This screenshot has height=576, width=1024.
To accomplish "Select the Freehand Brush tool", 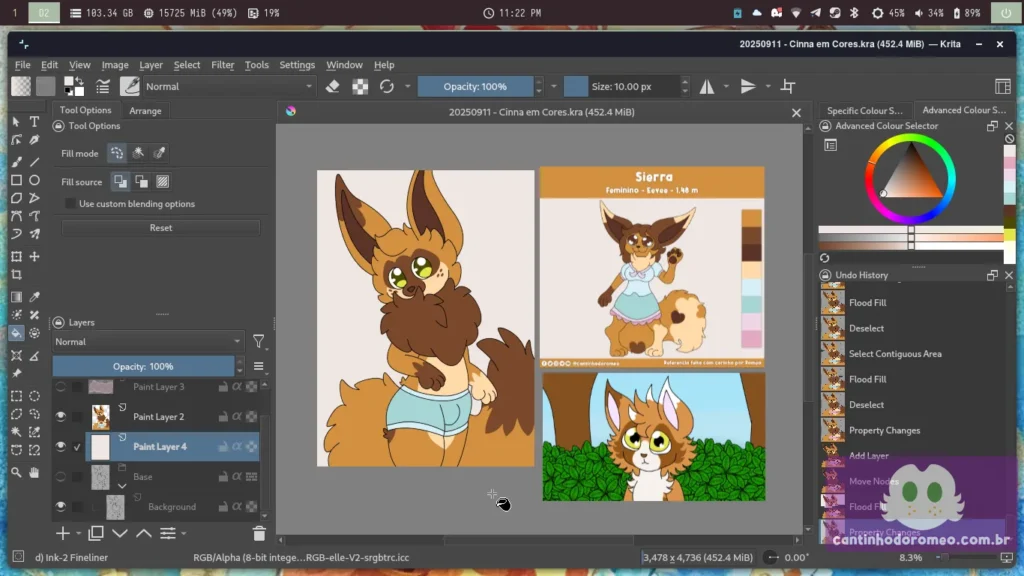I will pos(16,161).
